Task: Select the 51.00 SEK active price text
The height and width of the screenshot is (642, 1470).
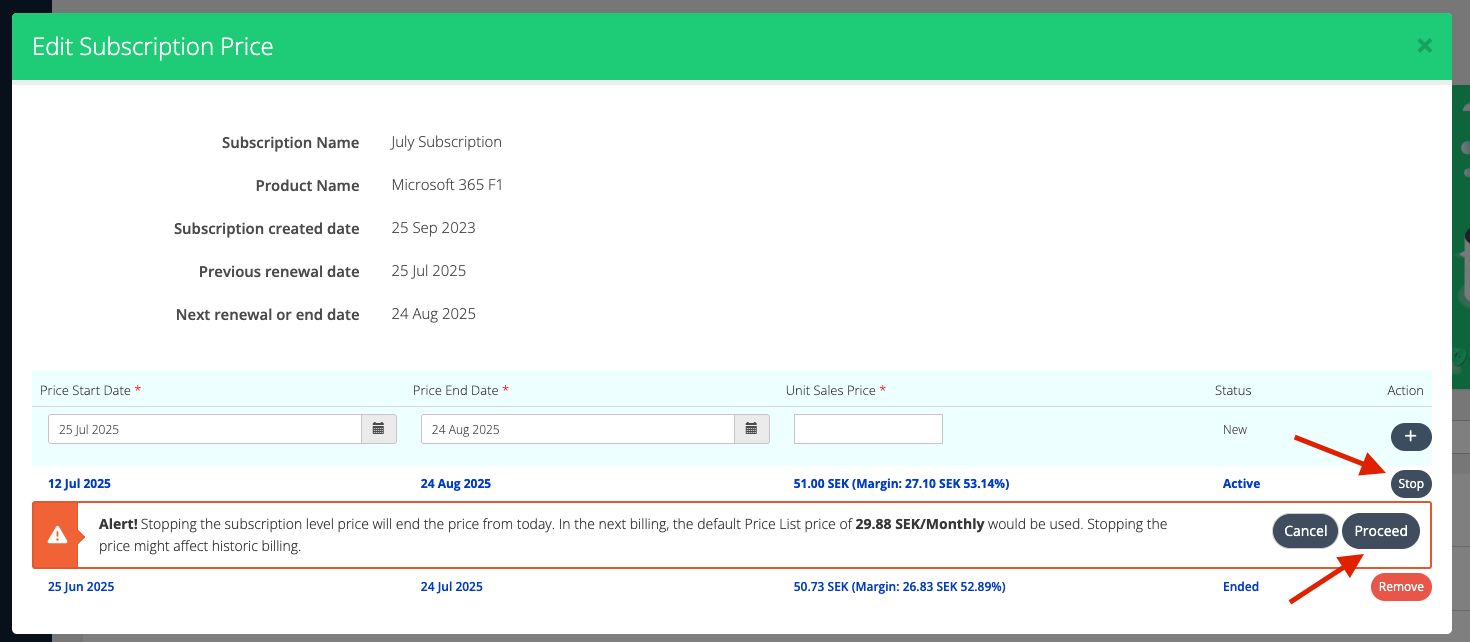Action: pyautogui.click(x=901, y=484)
